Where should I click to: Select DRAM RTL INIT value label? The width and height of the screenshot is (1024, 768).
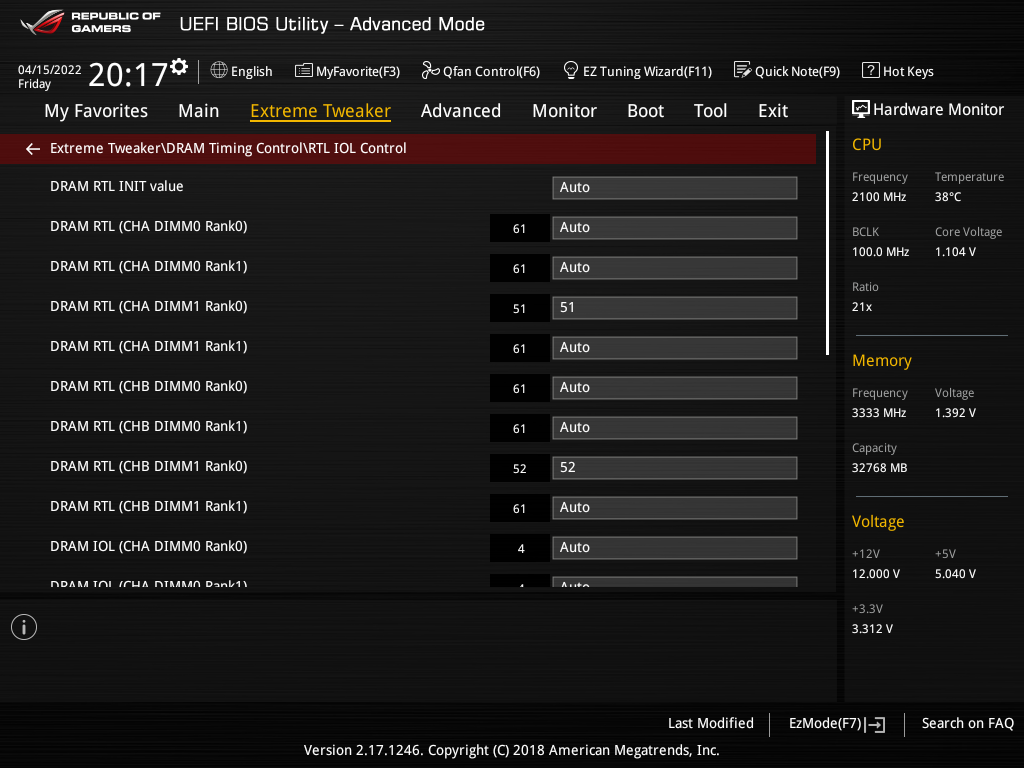[x=116, y=186]
